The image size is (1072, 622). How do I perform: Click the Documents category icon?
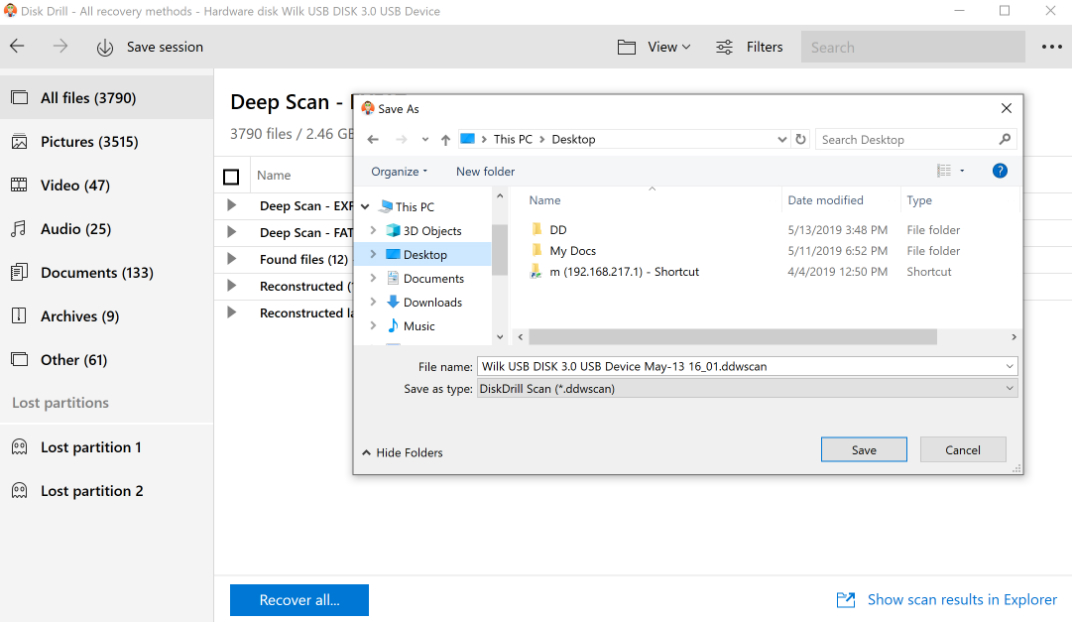(x=19, y=273)
